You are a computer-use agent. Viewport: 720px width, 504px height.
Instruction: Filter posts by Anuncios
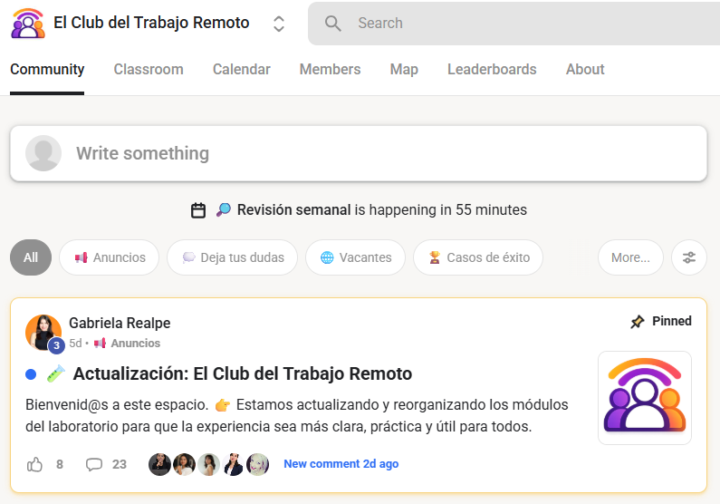click(109, 258)
